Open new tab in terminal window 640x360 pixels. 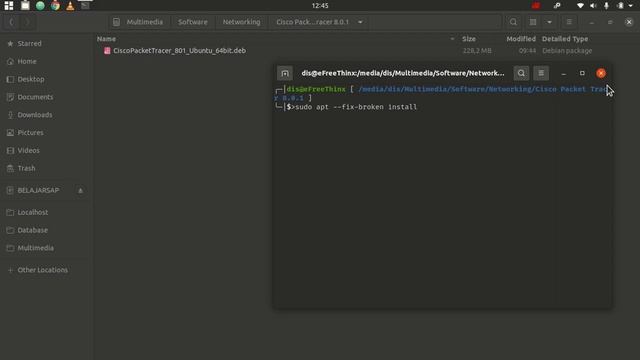[285, 73]
